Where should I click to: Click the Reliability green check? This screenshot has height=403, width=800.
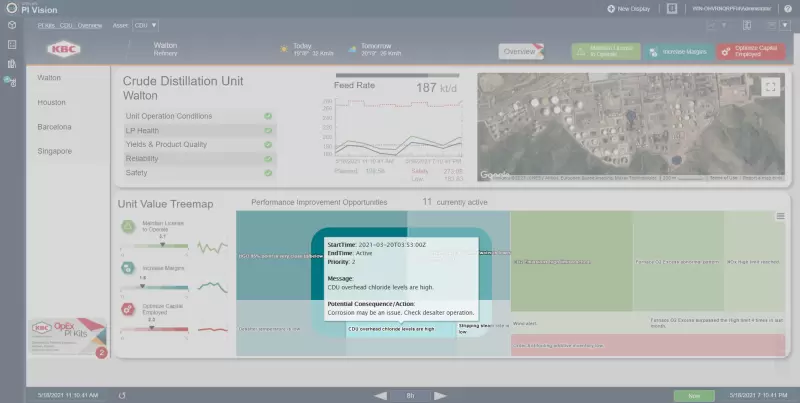[x=268, y=159]
